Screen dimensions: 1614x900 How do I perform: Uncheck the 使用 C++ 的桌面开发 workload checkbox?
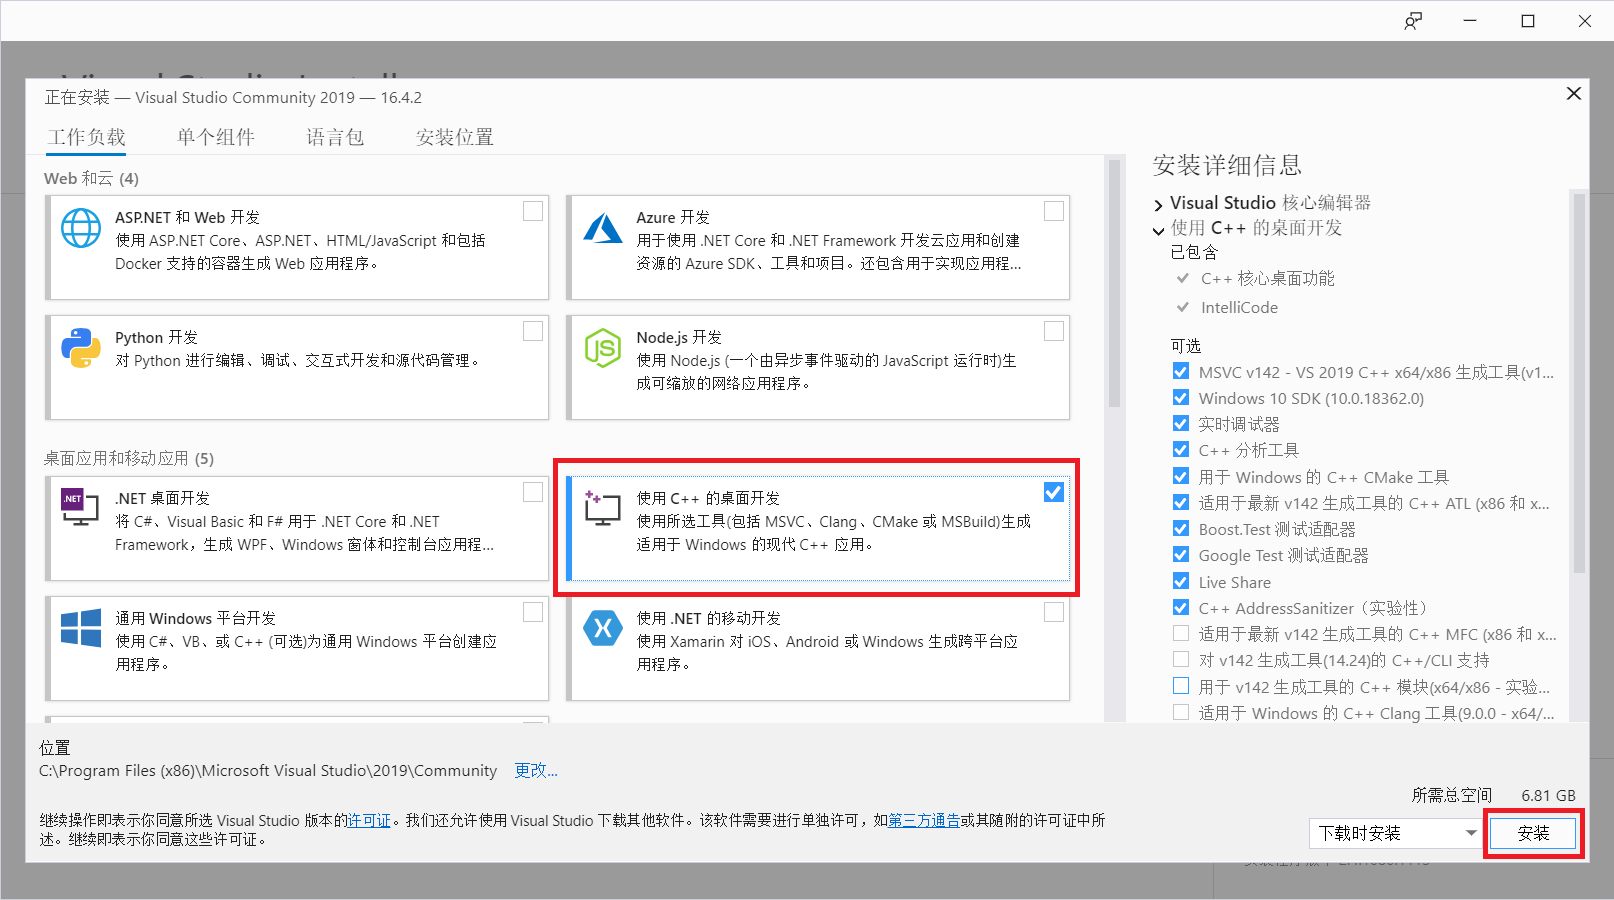1054,492
